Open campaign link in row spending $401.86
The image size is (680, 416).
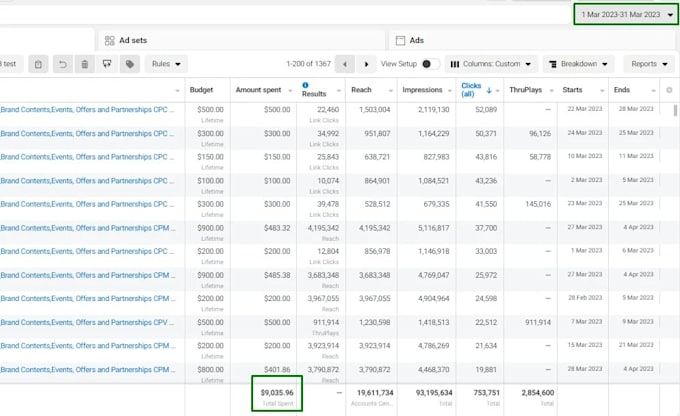88,370
